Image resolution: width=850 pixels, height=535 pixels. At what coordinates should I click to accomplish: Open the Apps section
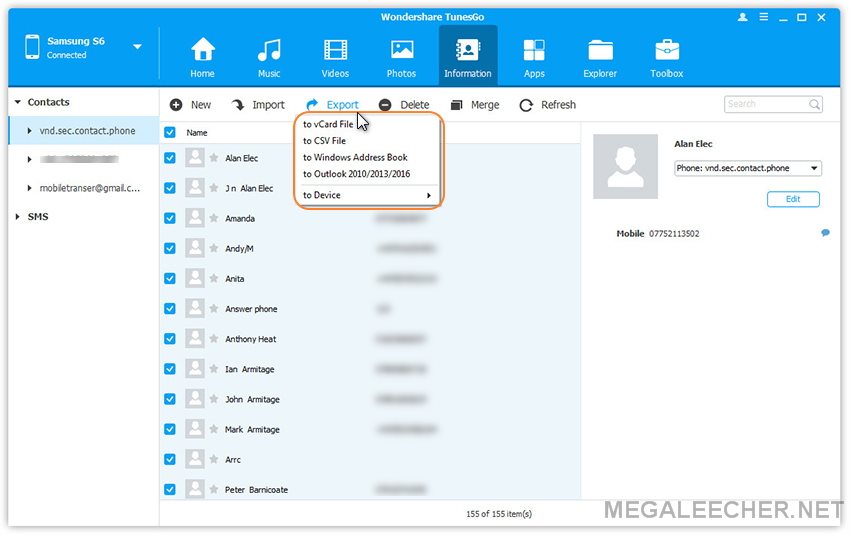(534, 57)
